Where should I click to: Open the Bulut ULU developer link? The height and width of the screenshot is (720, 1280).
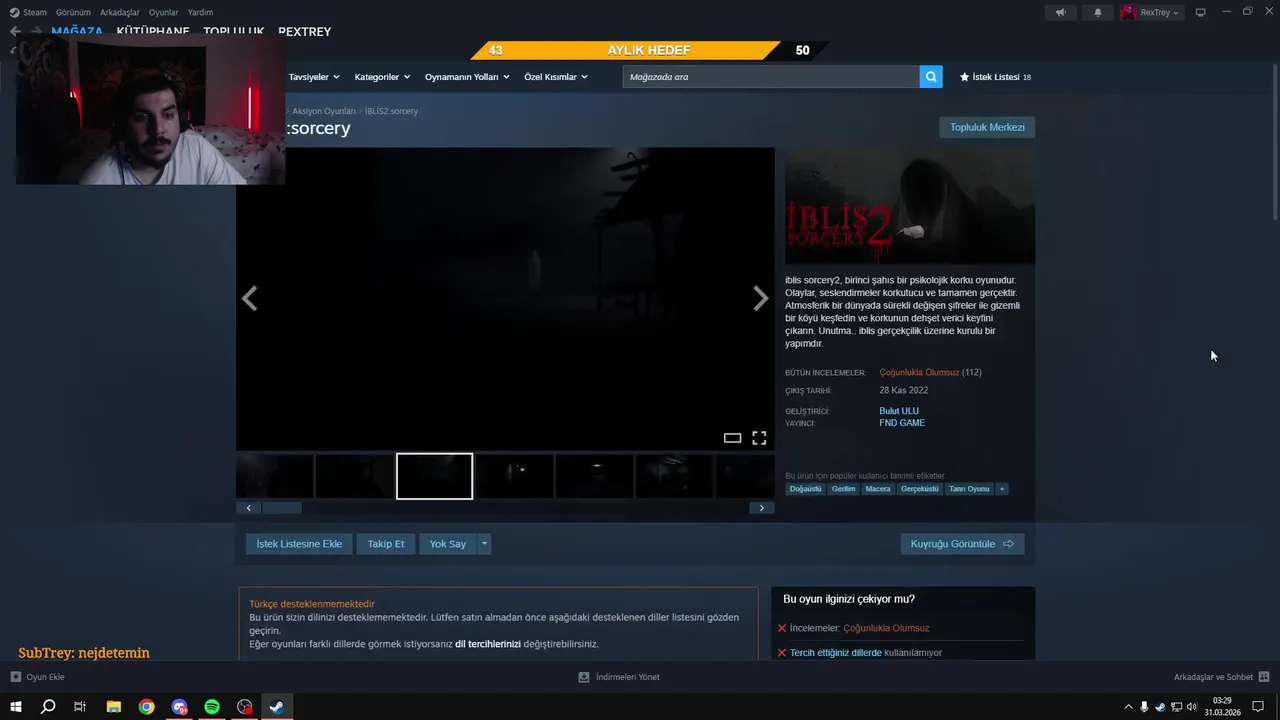tap(899, 411)
